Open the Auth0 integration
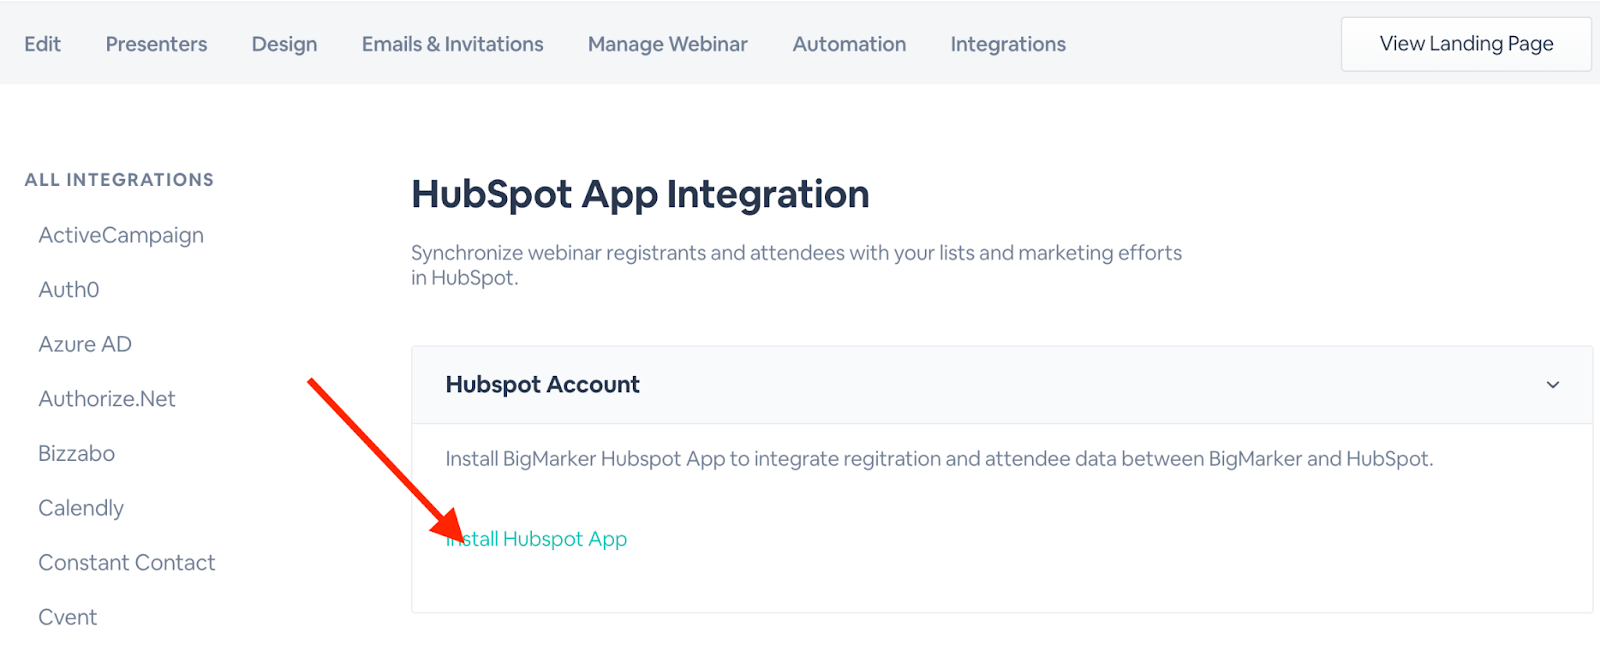The height and width of the screenshot is (647, 1600). tap(69, 290)
